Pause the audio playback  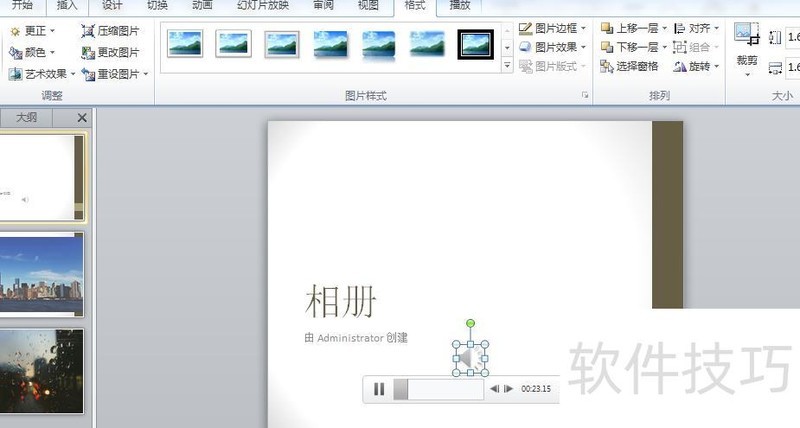coord(379,389)
